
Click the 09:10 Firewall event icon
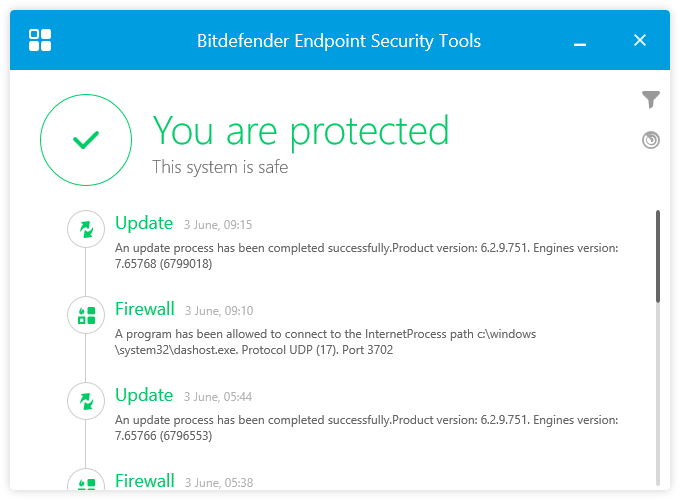86,315
